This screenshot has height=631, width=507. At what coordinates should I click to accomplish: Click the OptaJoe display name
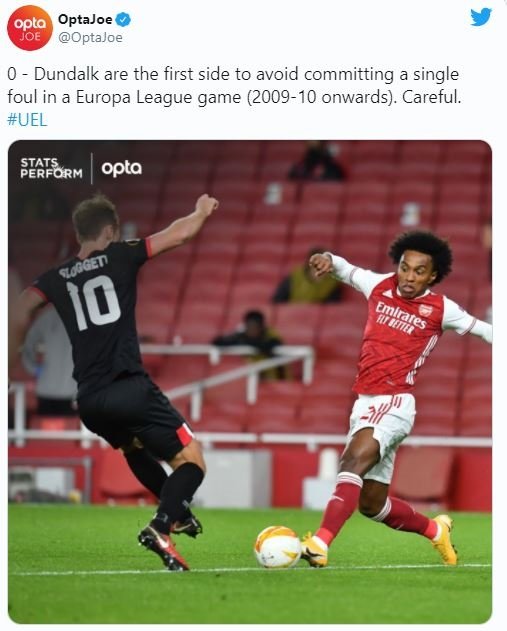(85, 19)
